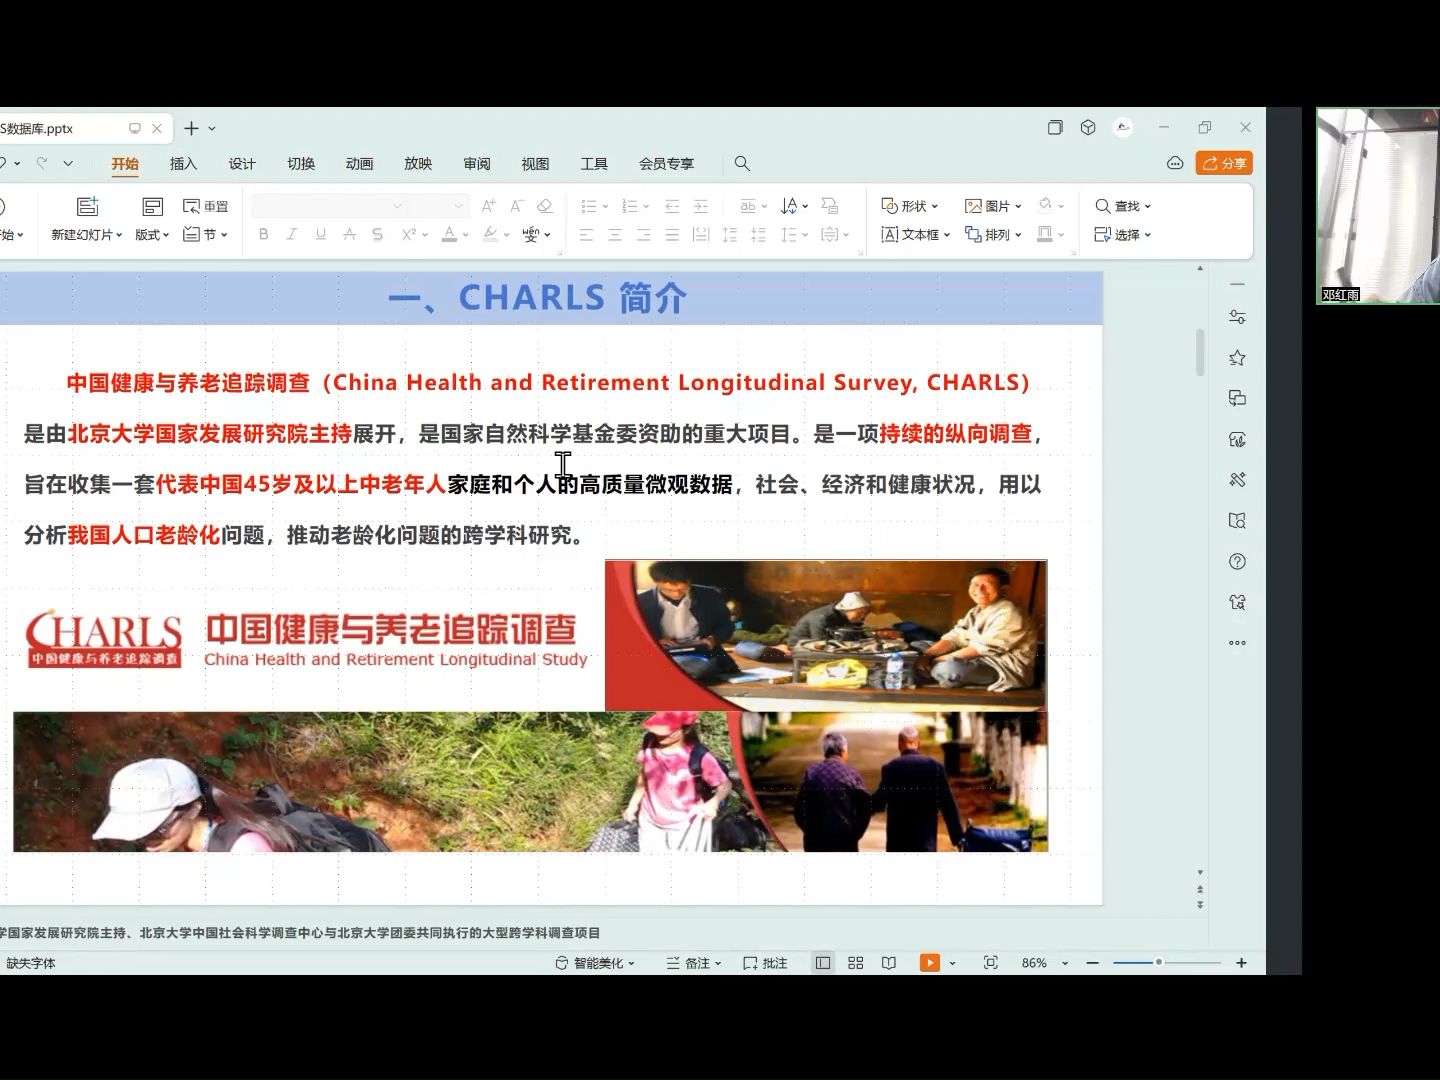Toggle Underline formatting
This screenshot has width=1440, height=1080.
coord(320,234)
